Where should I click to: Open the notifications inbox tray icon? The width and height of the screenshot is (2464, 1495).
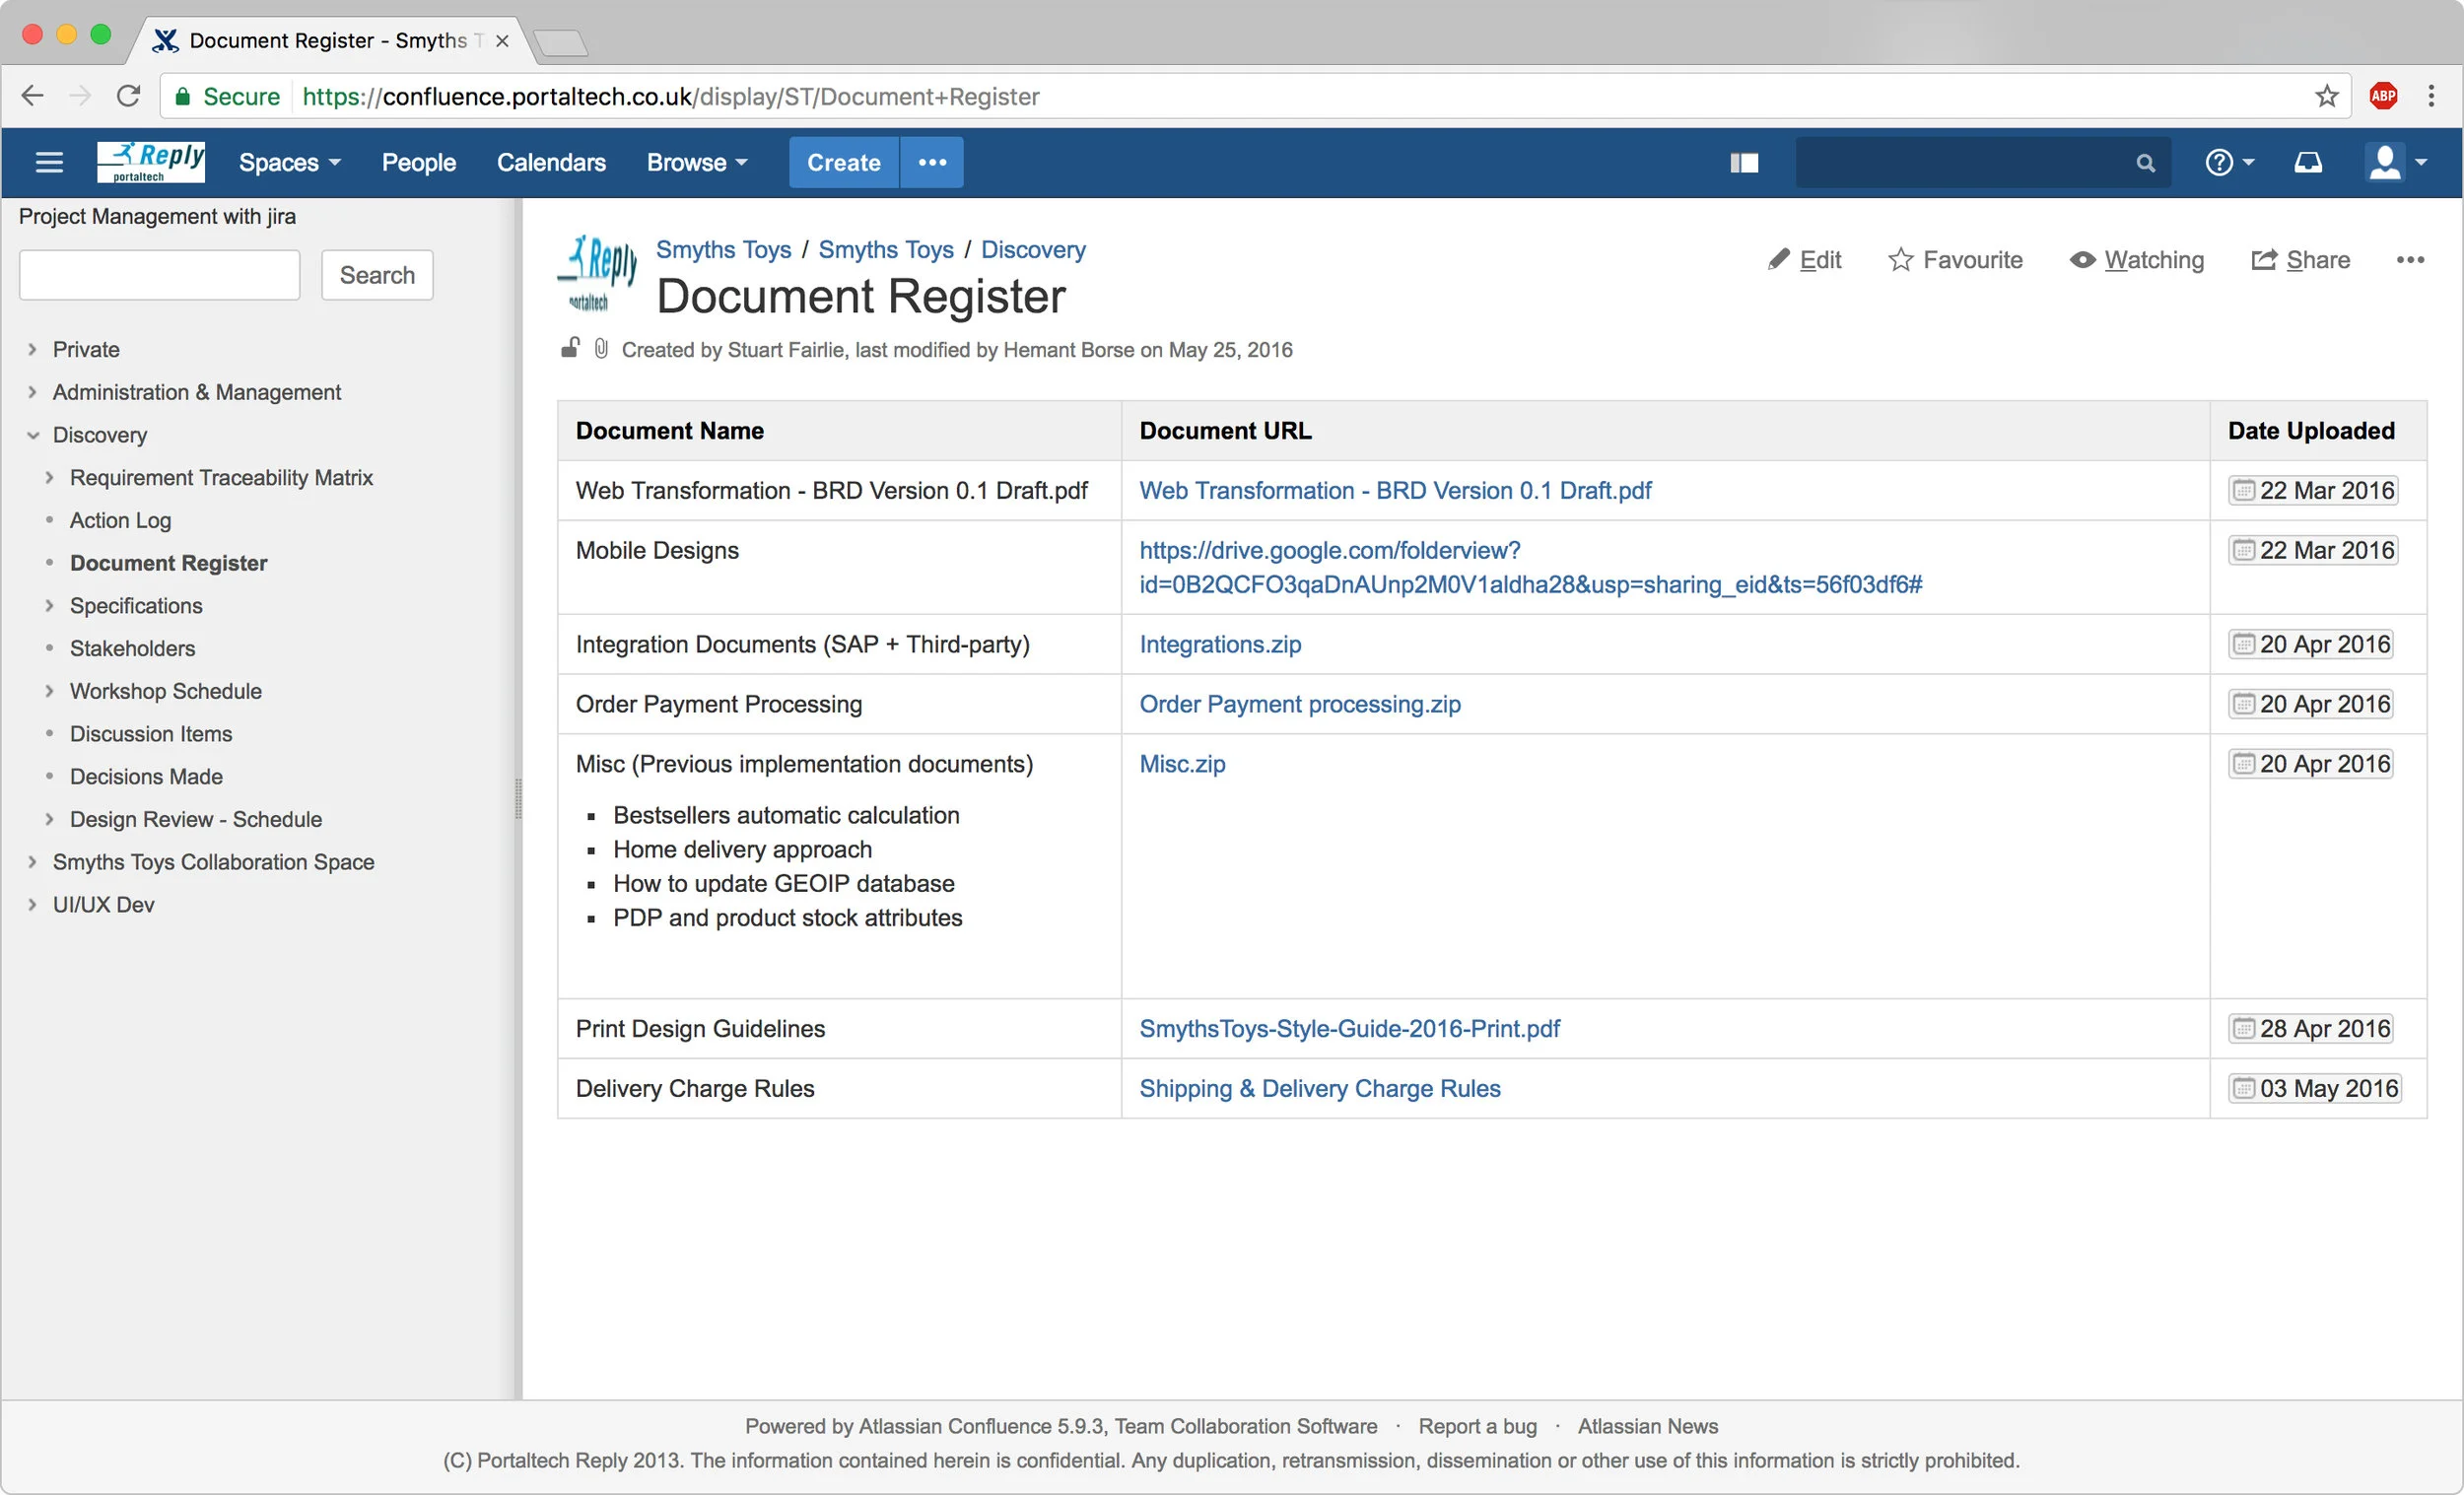(2308, 162)
